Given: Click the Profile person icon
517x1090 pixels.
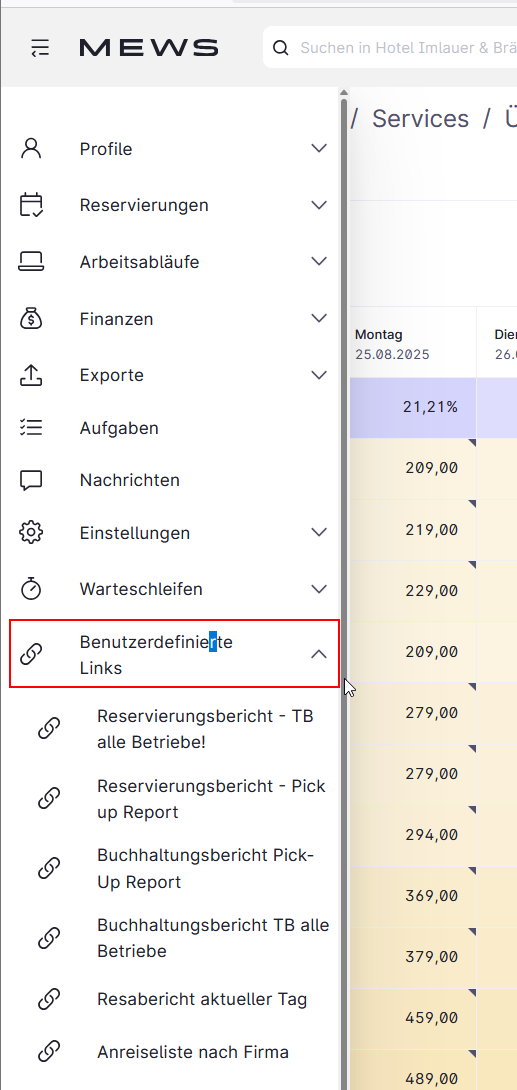Looking at the screenshot, I should 31,148.
